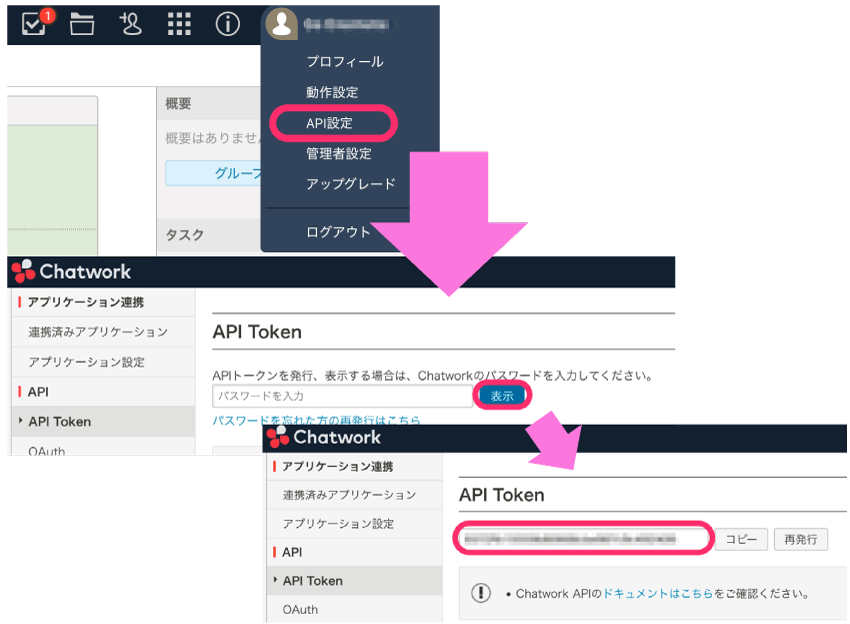The width and height of the screenshot is (850, 624).
Task: Click the API Token heading in bottom window
Action: 501,495
